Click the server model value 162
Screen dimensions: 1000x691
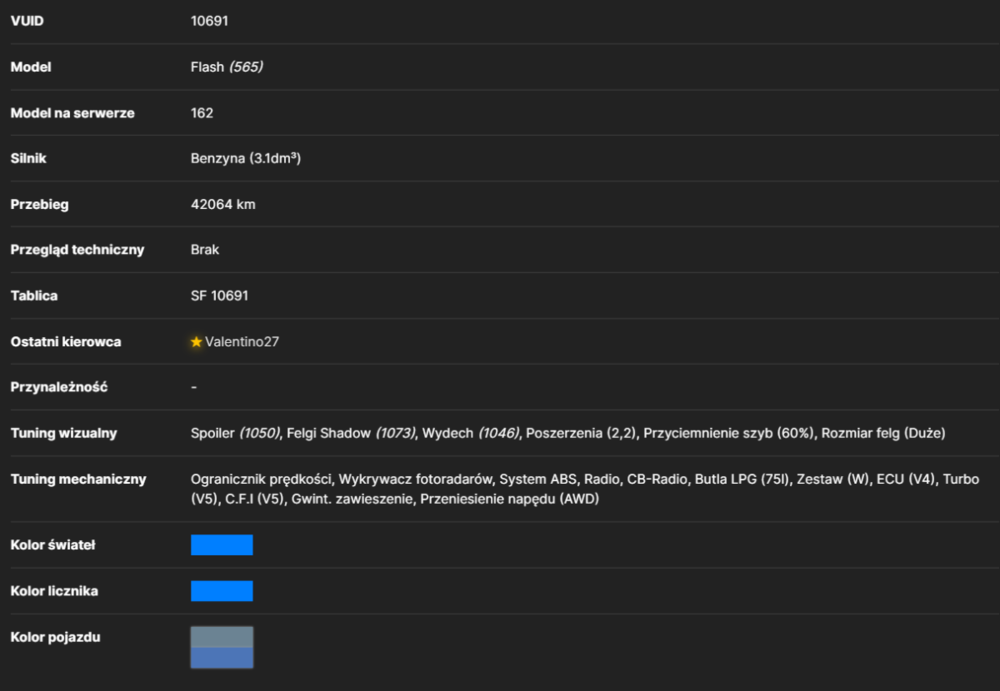(x=202, y=113)
